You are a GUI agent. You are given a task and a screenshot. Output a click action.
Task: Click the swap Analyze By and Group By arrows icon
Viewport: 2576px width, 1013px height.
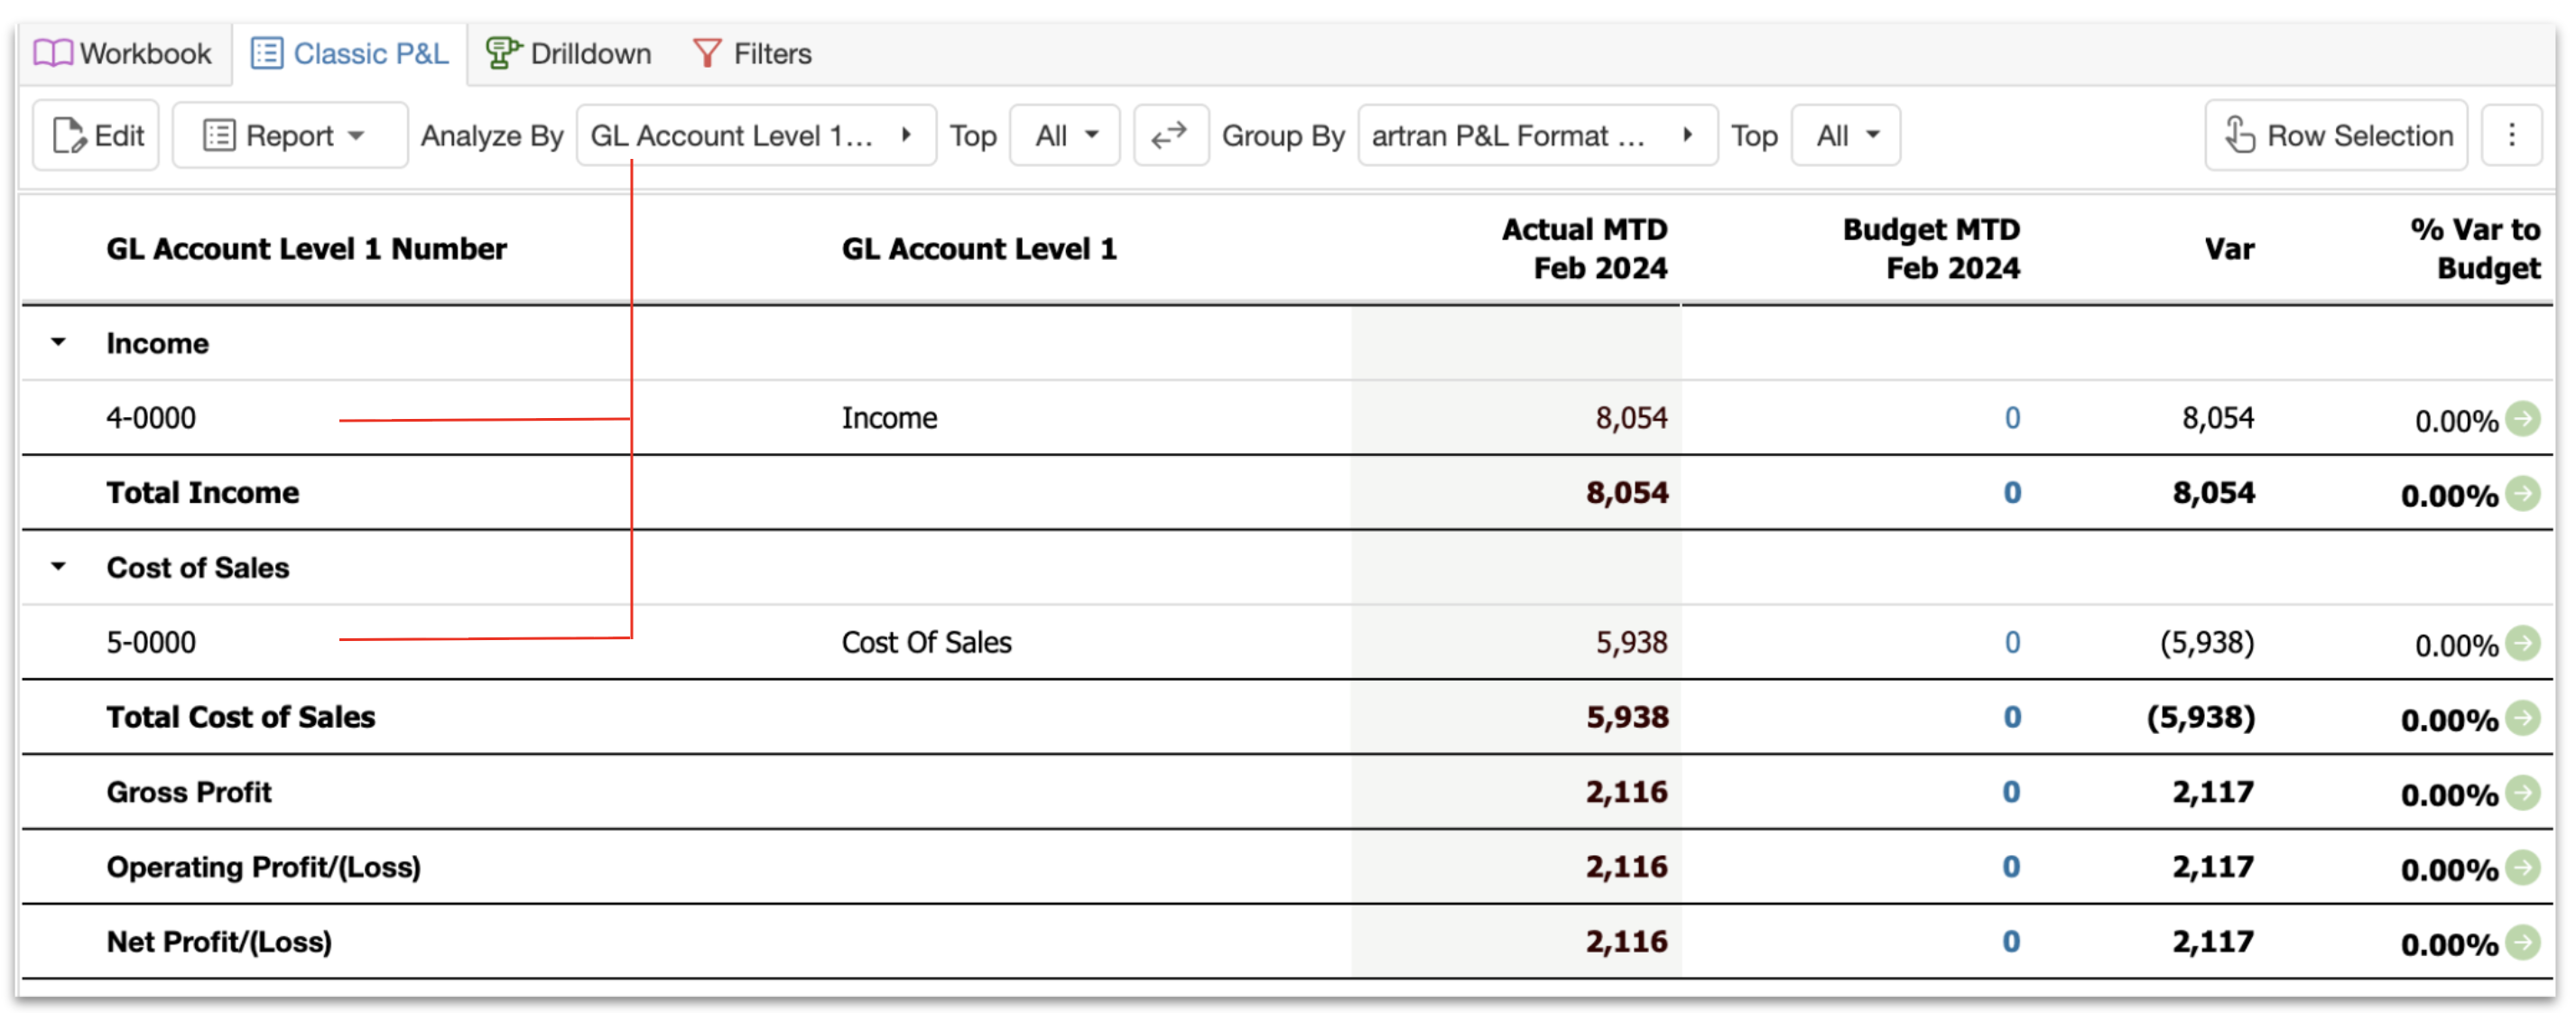(1170, 135)
